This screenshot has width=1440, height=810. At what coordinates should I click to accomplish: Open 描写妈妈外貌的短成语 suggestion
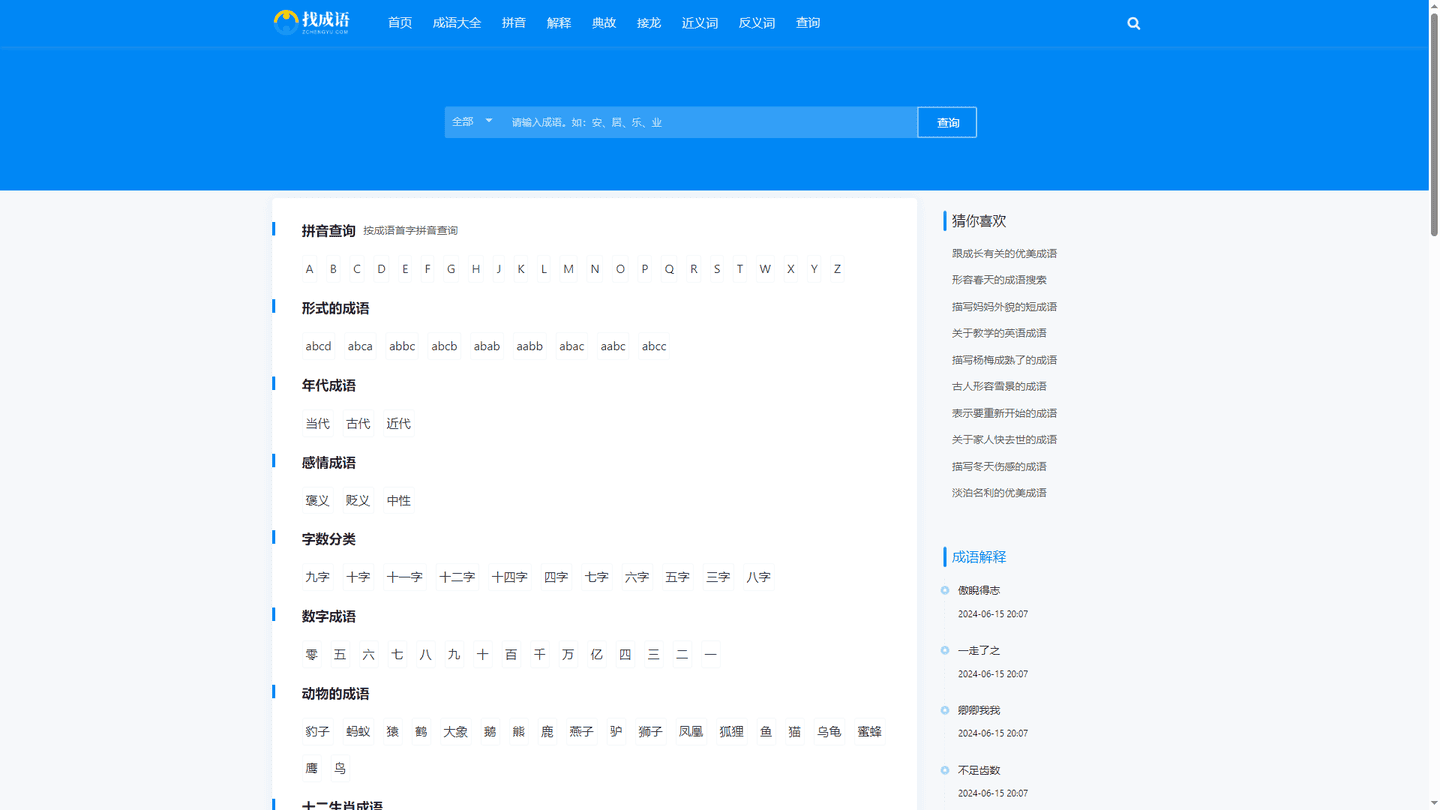point(1004,307)
